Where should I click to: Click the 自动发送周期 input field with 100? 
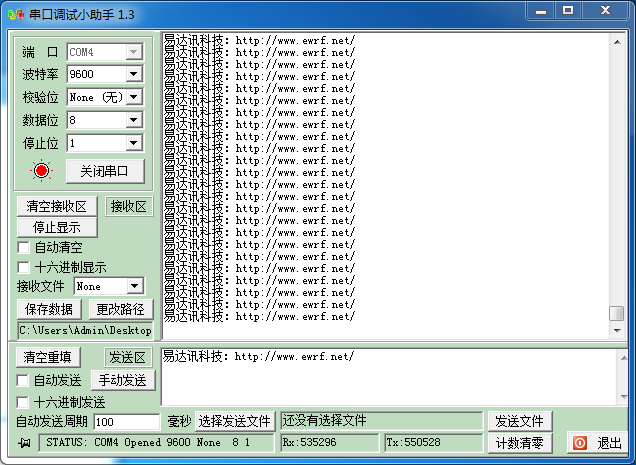[x=127, y=422]
